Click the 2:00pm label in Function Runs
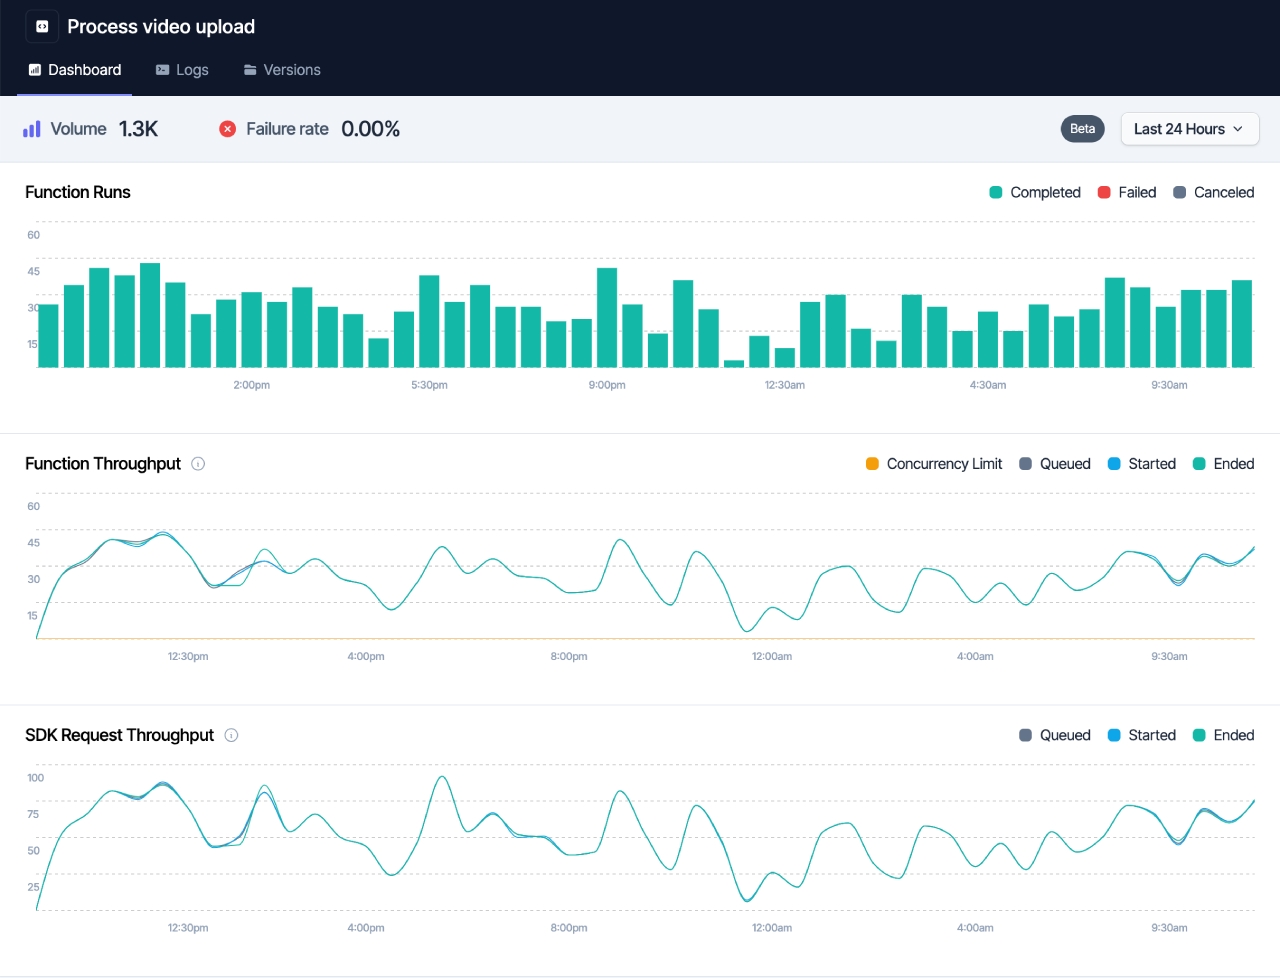This screenshot has width=1280, height=978. [x=252, y=385]
